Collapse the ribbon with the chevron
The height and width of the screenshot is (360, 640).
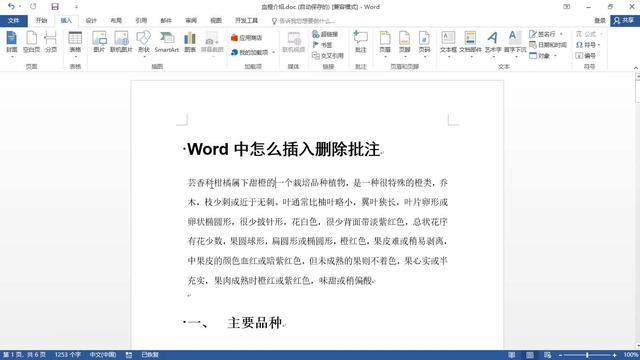point(636,67)
